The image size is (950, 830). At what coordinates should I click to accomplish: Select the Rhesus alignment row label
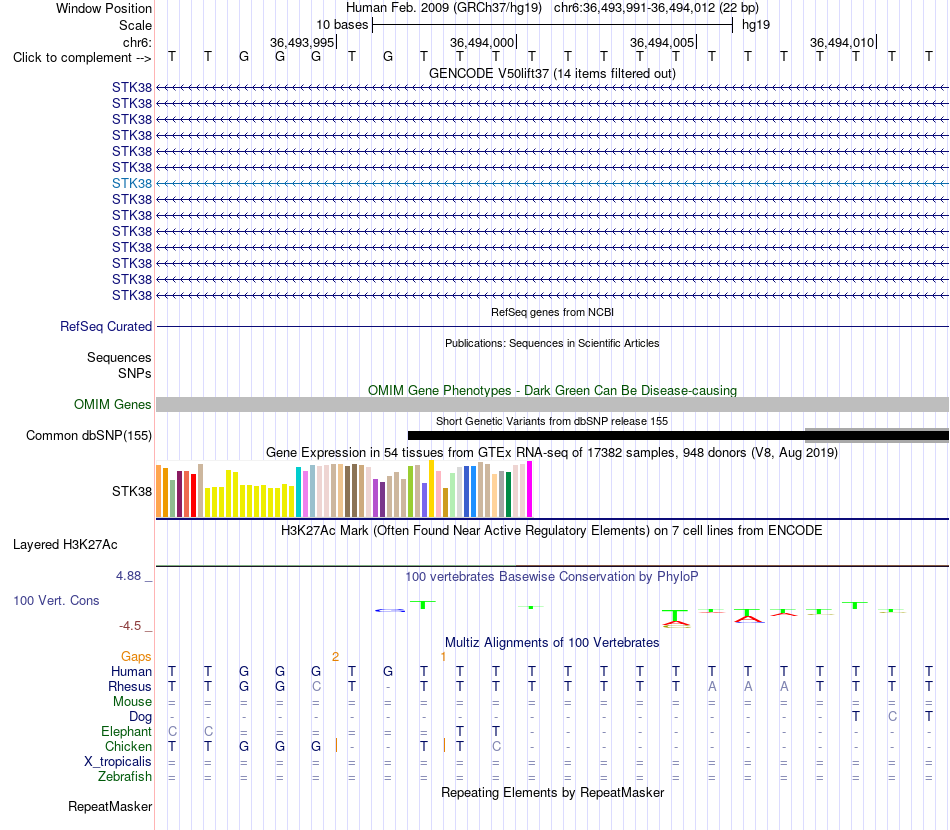[x=130, y=686]
